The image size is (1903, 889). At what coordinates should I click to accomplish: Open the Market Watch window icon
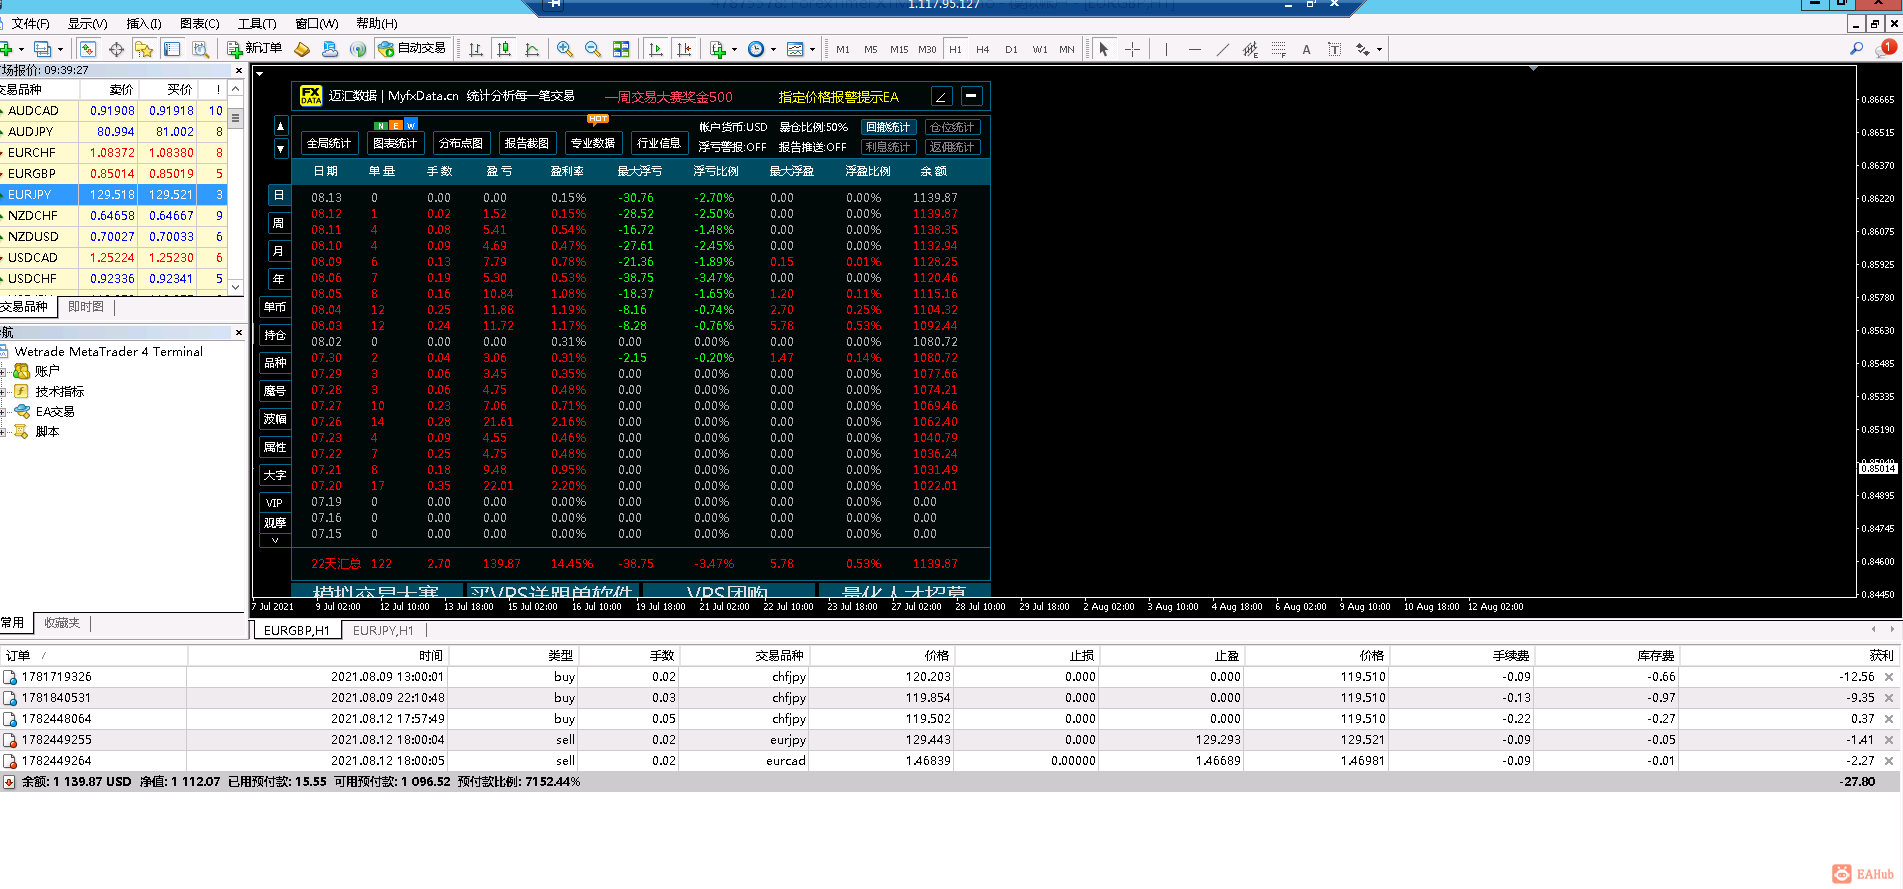(x=88, y=49)
